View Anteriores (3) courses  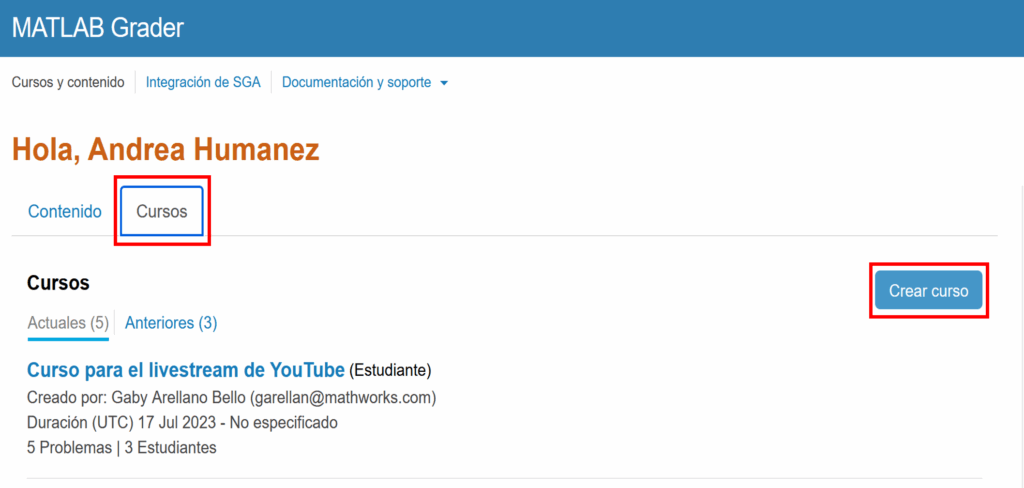(171, 323)
